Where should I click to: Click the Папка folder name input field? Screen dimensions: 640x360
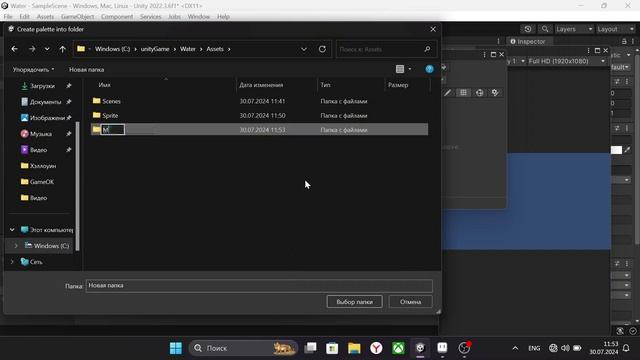(x=259, y=286)
